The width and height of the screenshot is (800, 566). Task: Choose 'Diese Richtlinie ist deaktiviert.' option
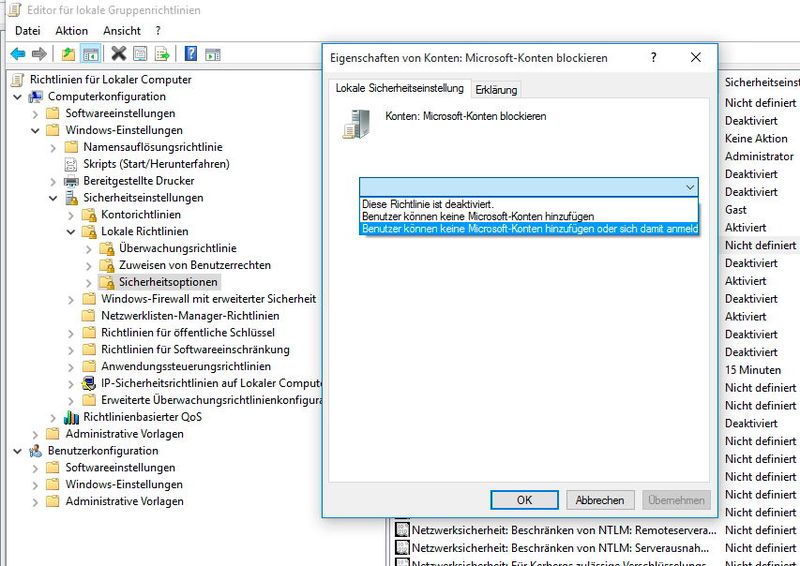(x=529, y=204)
